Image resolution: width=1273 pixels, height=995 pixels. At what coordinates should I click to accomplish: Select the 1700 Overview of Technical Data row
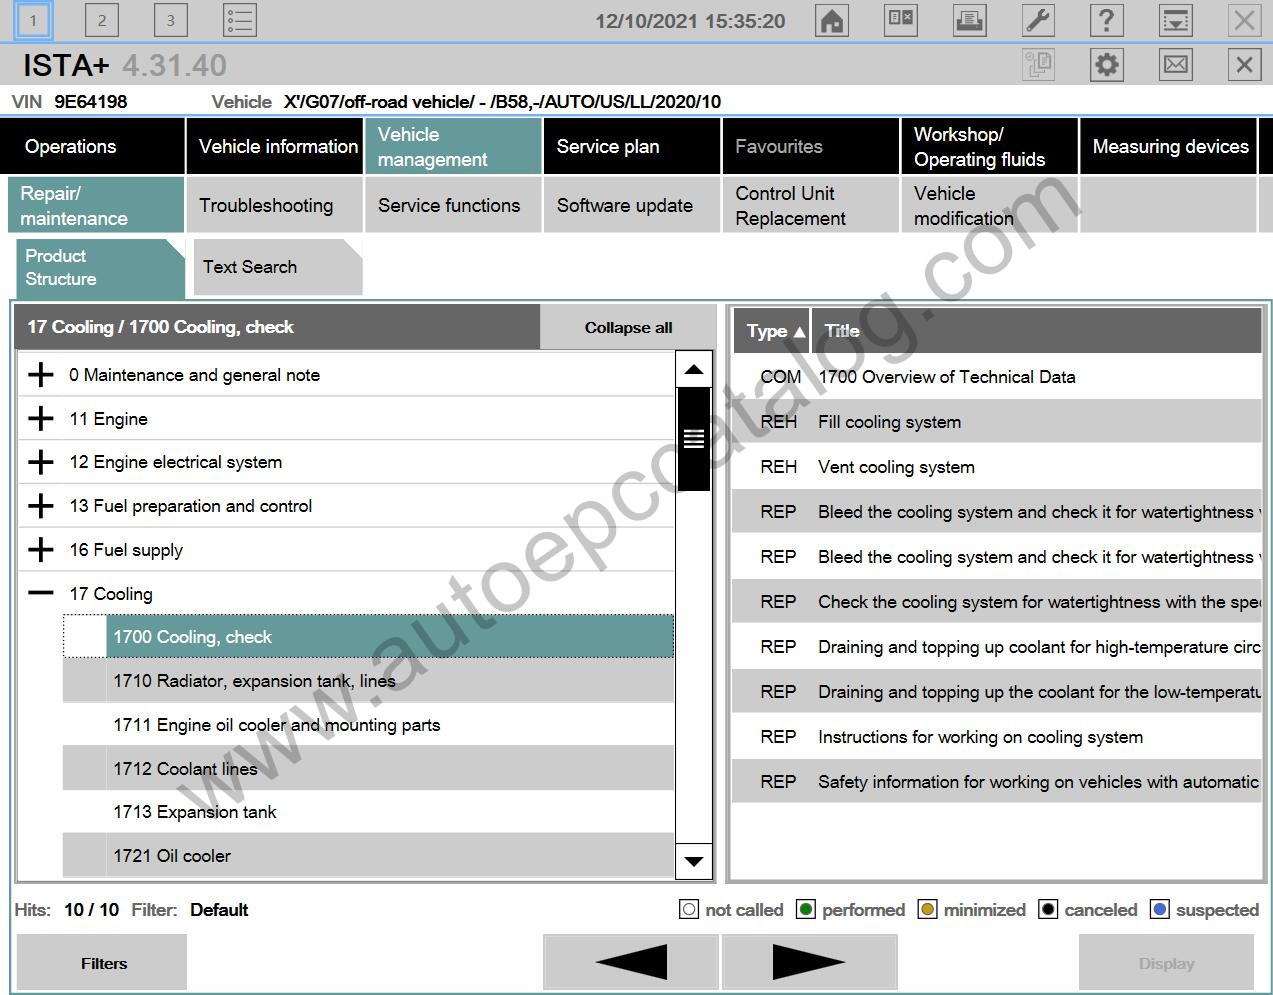(x=997, y=377)
